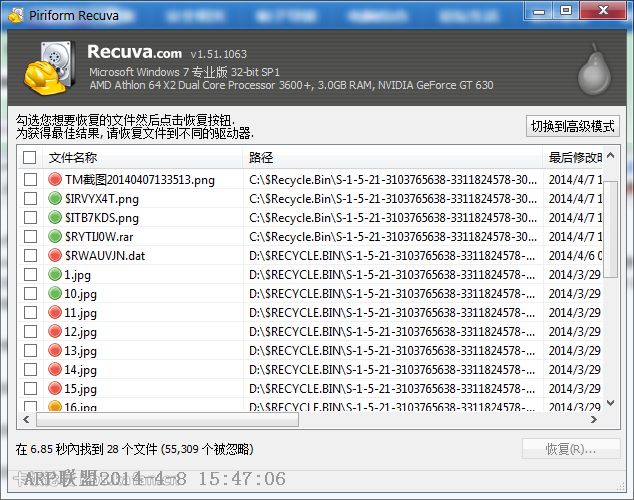This screenshot has width=634, height=500.
Task: Click the green status dot beside $IRVYX4T.png
Action: [55, 199]
